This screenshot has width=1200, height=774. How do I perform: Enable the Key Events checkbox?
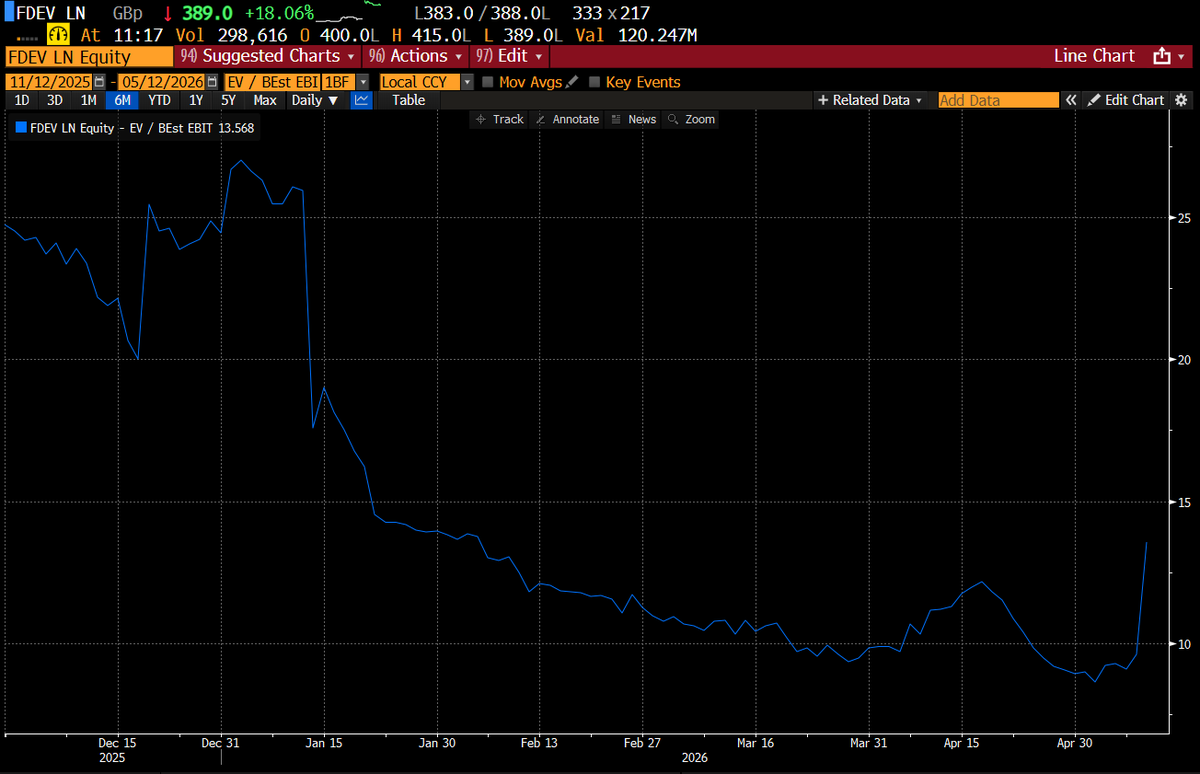(595, 82)
